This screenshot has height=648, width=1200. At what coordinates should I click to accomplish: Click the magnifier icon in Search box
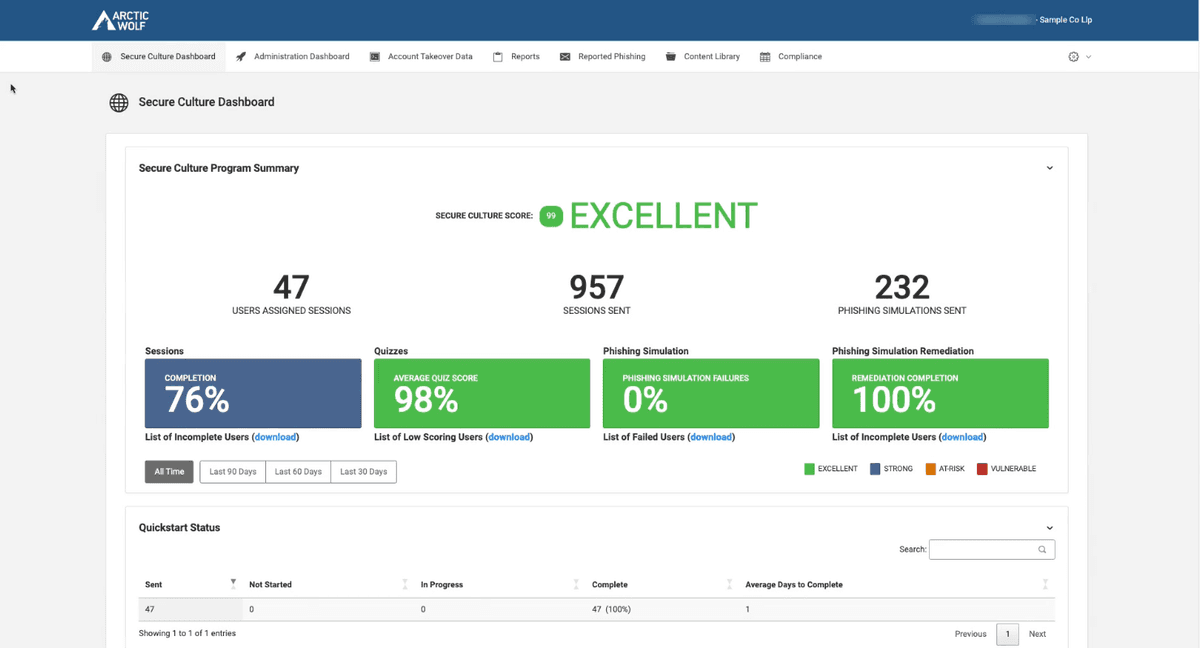tap(1042, 549)
